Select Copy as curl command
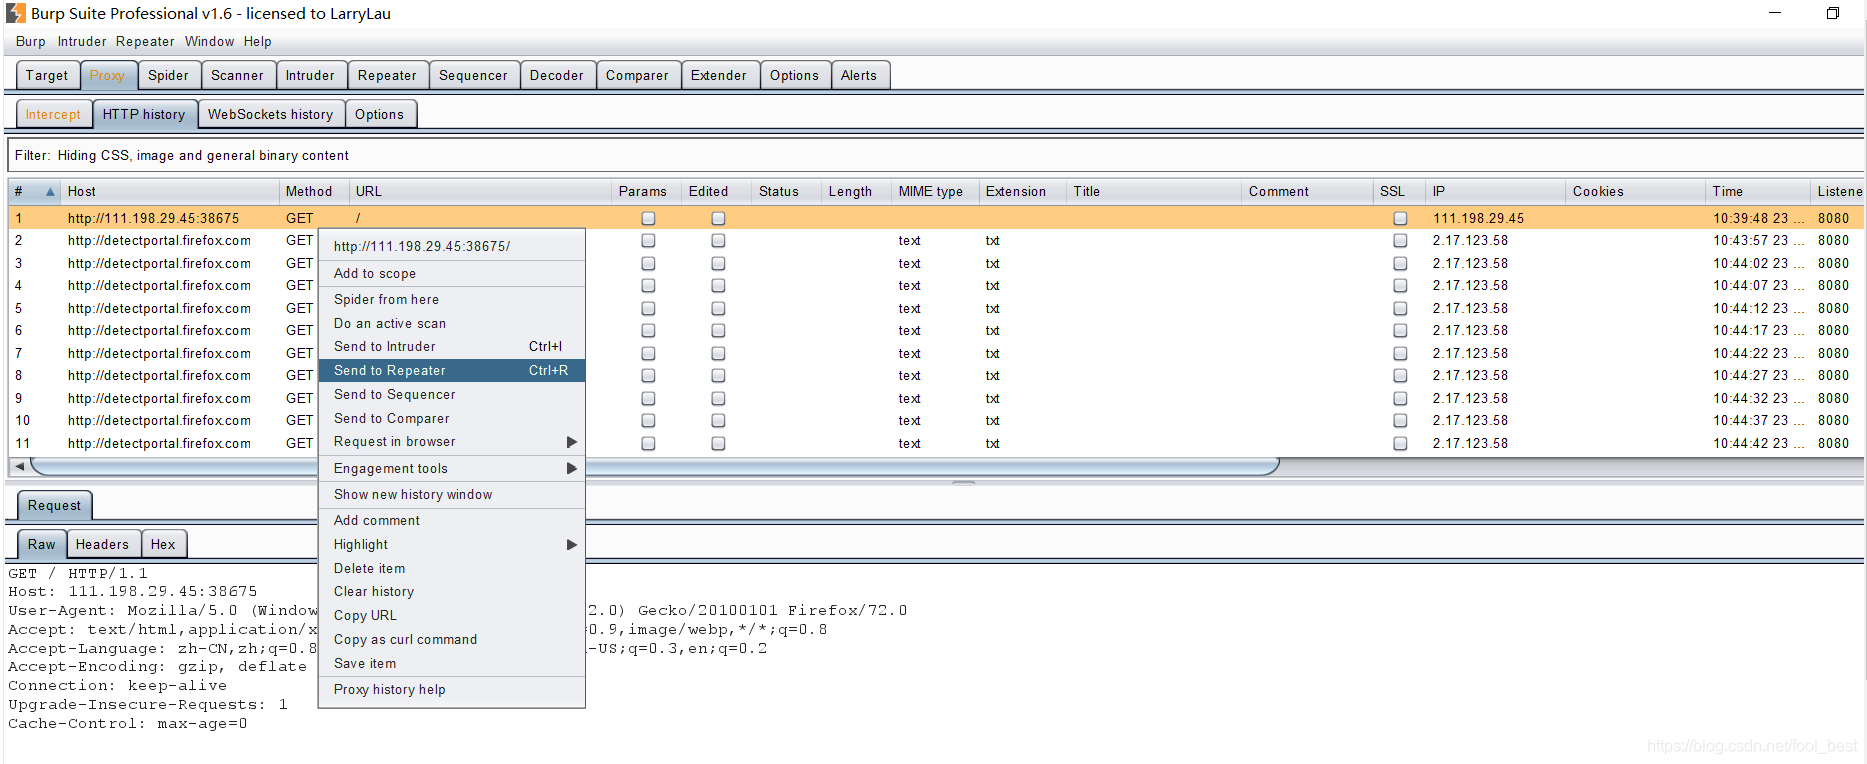Viewport: 1867px width, 764px height. pos(452,640)
